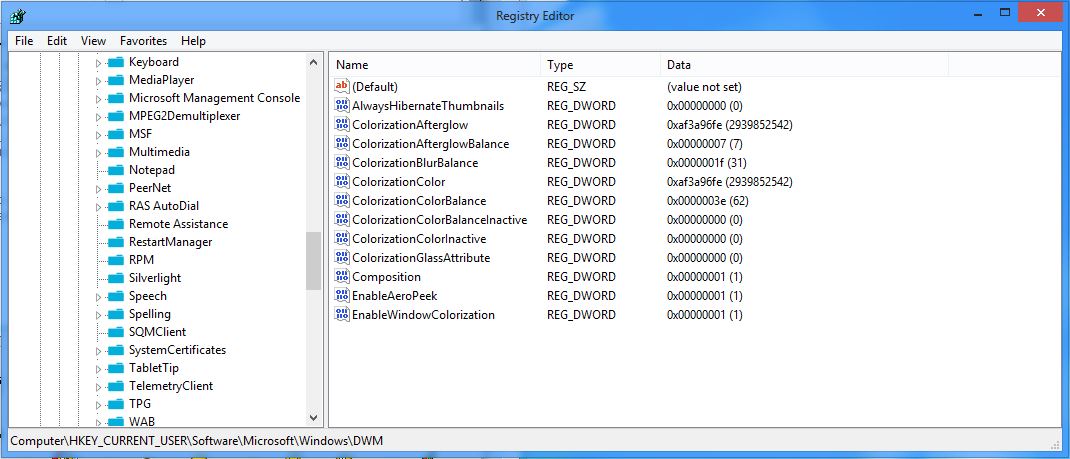Click the tree pane scroll up arrow
The width and height of the screenshot is (1070, 459).
click(x=313, y=62)
